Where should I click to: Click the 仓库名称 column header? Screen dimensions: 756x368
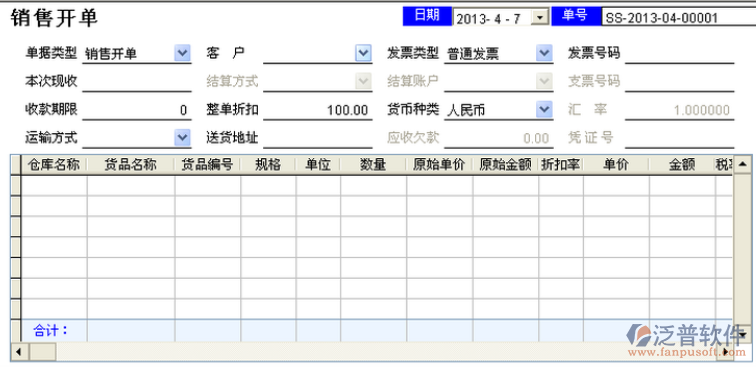[54, 165]
